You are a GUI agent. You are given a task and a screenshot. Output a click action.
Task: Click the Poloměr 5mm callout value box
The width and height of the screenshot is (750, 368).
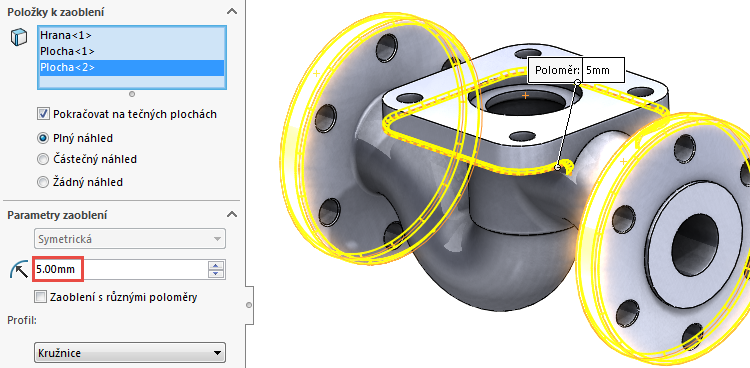point(605,70)
